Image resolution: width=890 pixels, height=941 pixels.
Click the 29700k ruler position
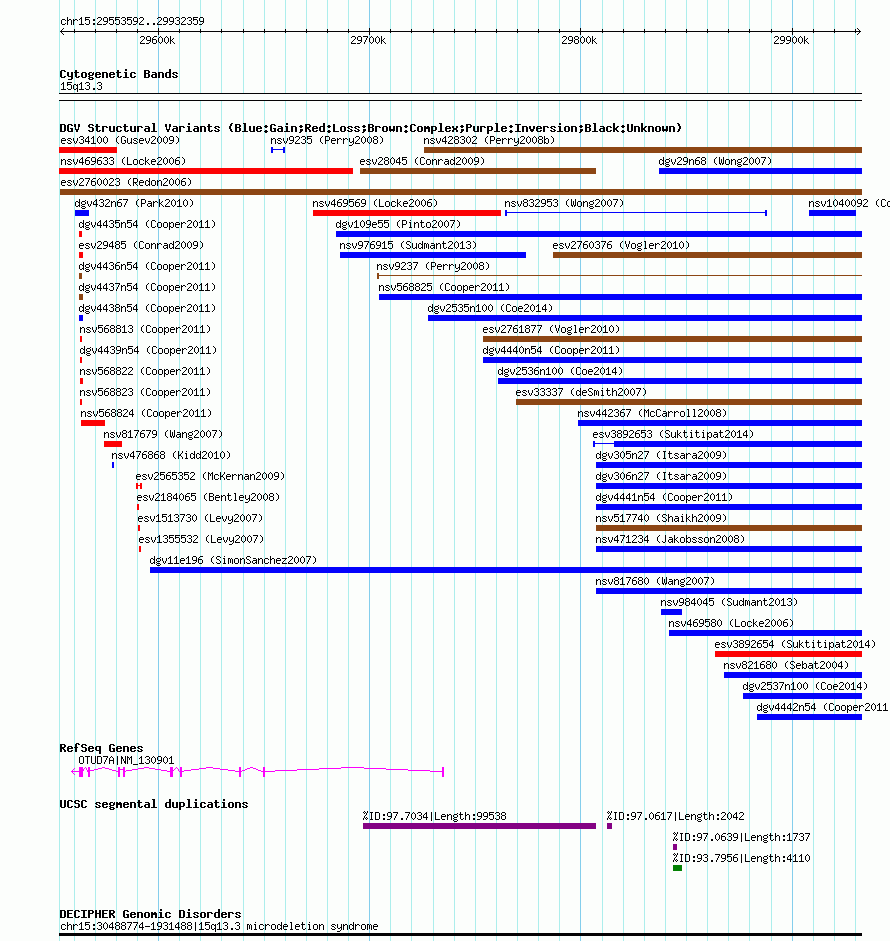coord(368,40)
